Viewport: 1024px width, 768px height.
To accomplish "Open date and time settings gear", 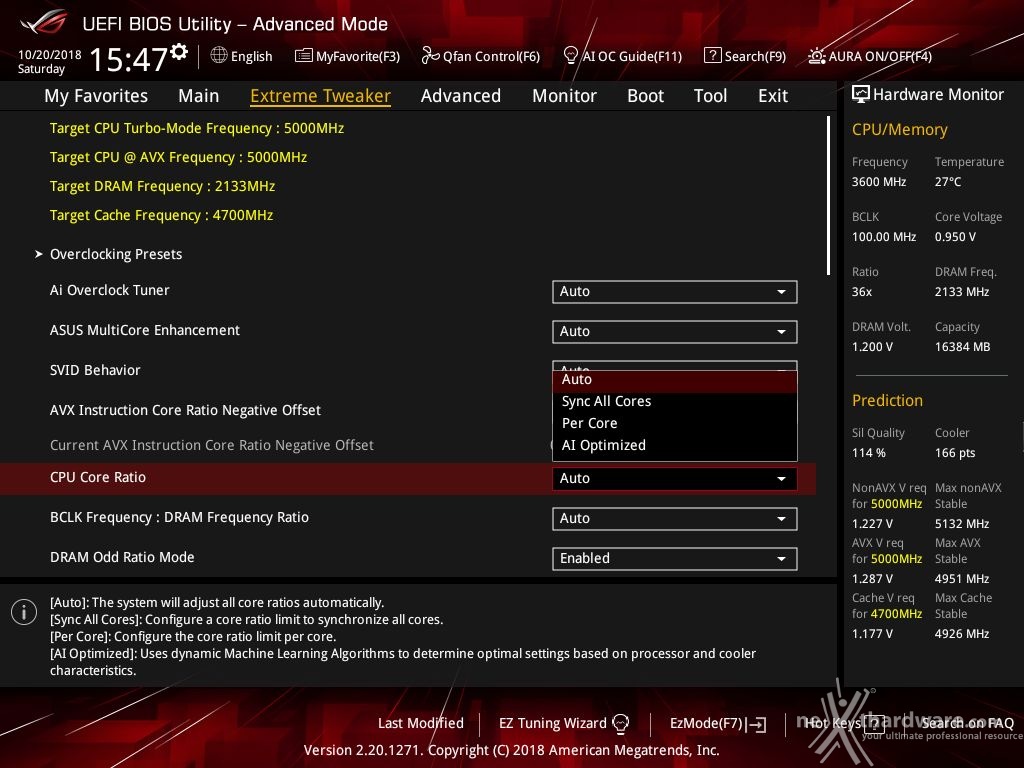I will coord(179,52).
